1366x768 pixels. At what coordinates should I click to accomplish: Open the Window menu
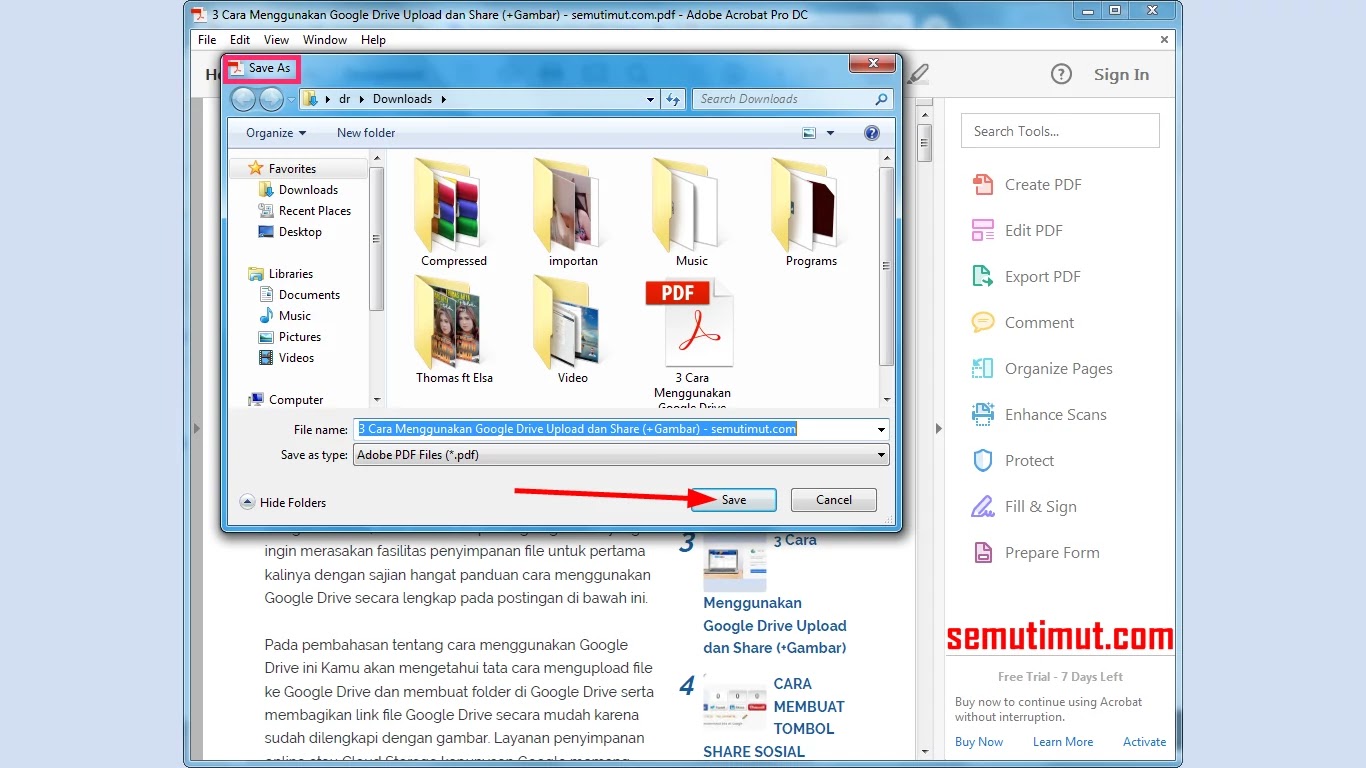point(325,40)
